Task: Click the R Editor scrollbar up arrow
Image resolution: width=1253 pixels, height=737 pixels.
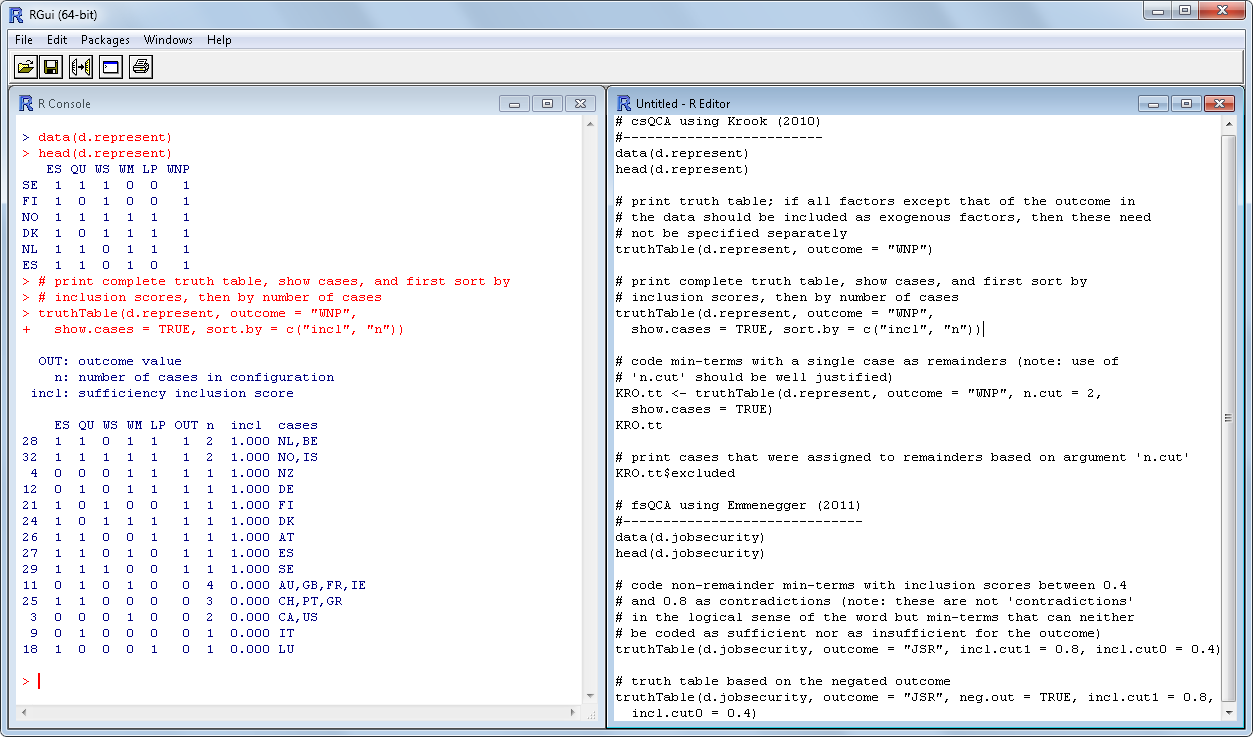Action: (x=1229, y=124)
